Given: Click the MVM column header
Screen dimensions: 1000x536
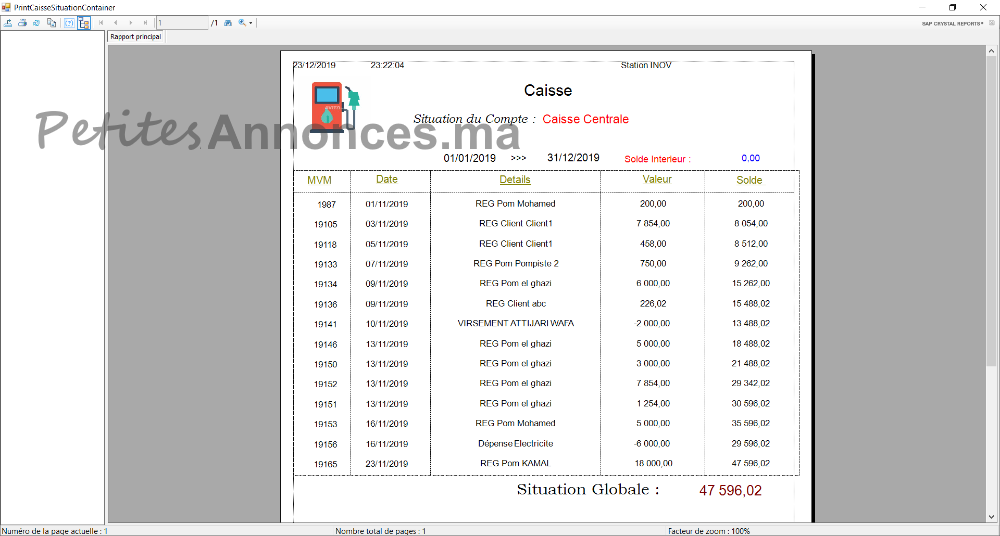Looking at the screenshot, I should click(x=320, y=181).
